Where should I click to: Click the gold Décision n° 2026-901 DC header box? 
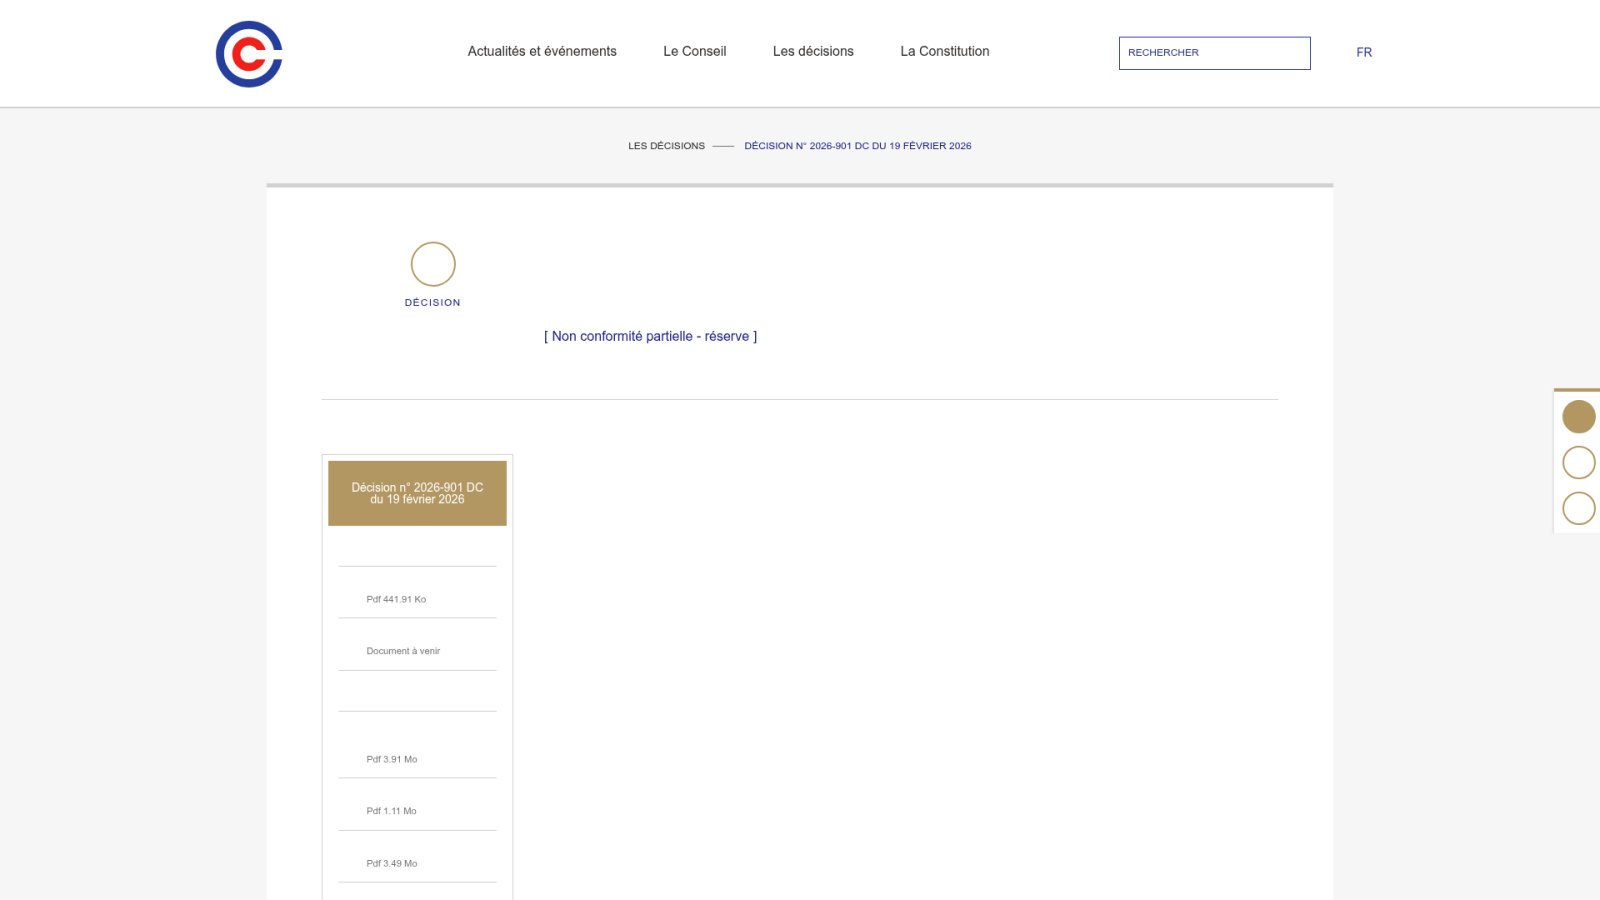417,493
